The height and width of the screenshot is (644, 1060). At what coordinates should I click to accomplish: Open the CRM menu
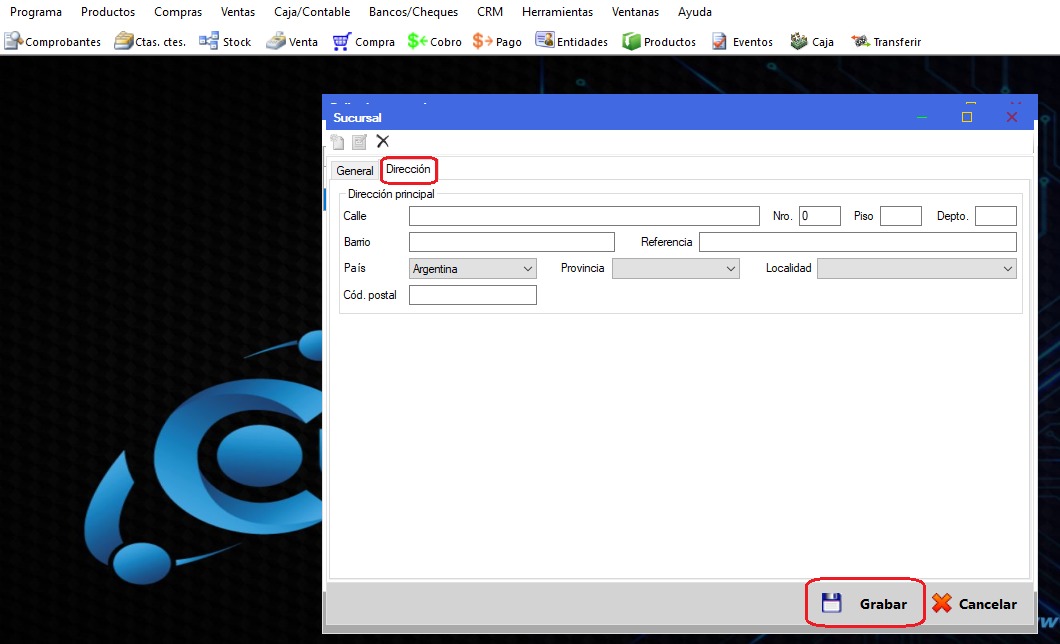coord(490,12)
